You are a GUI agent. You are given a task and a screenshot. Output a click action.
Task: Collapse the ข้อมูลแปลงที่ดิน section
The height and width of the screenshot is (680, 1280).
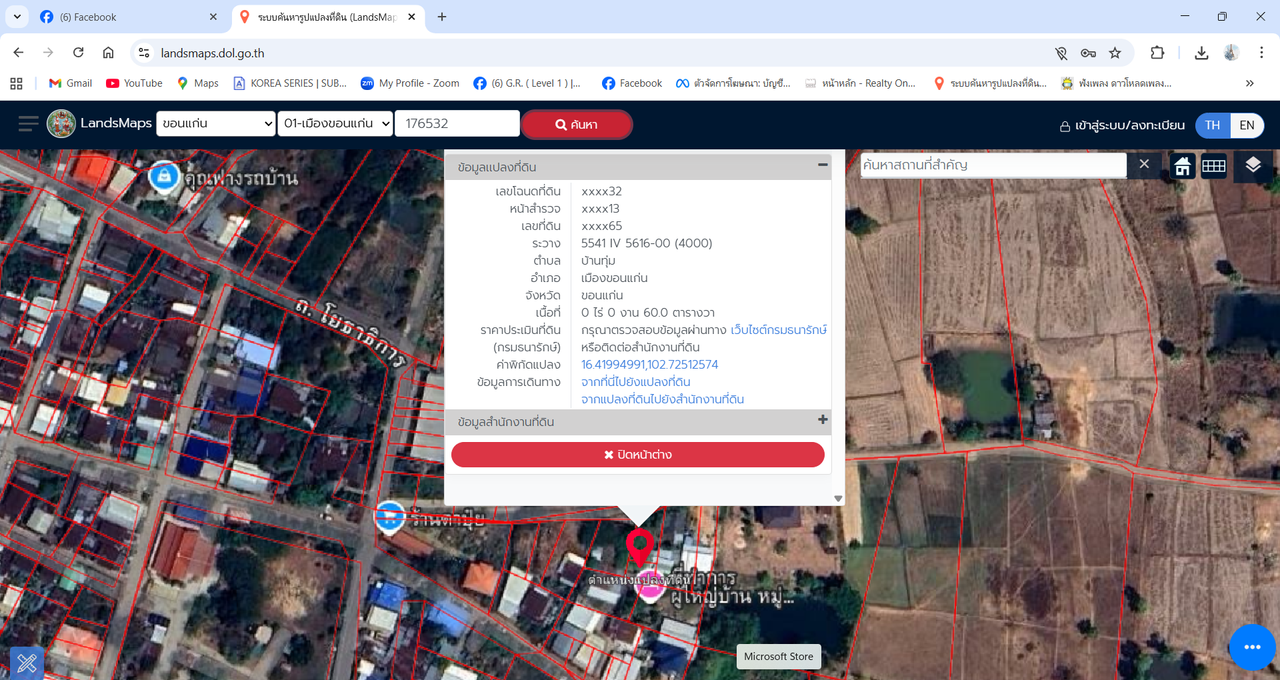[x=823, y=165]
